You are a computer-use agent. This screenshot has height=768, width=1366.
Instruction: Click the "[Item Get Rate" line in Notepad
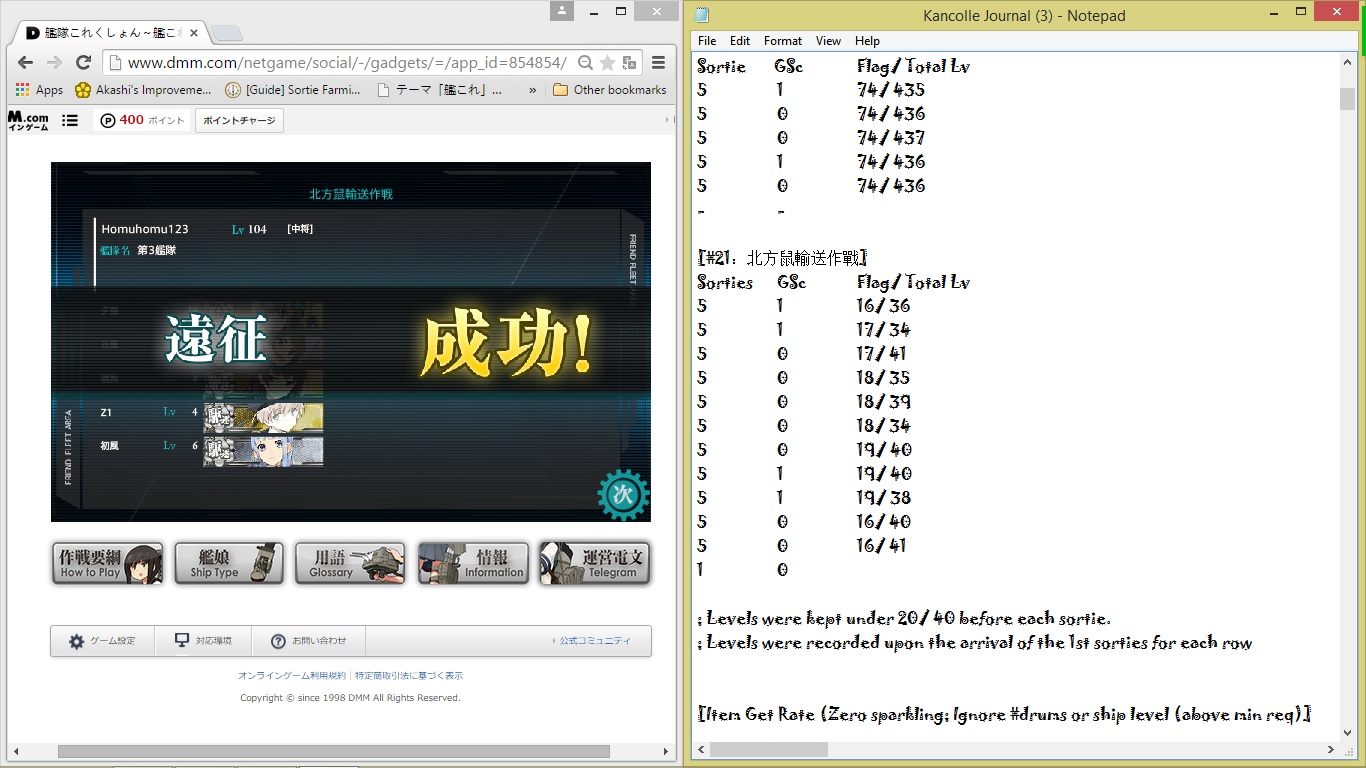coord(1004,714)
